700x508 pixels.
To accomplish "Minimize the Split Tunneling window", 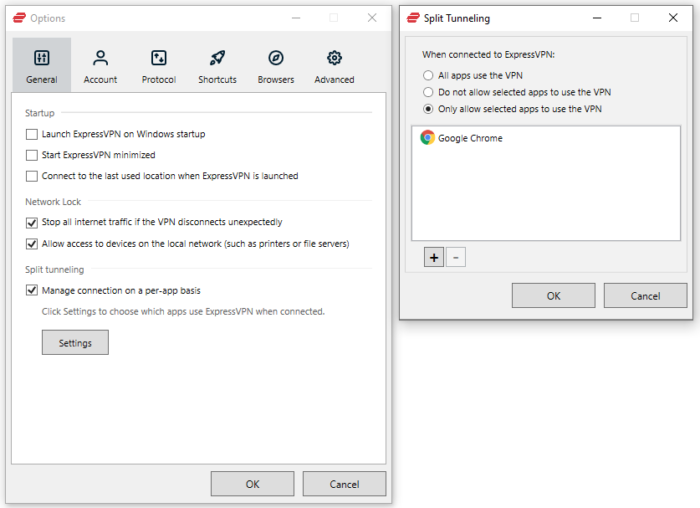I will tap(597, 18).
